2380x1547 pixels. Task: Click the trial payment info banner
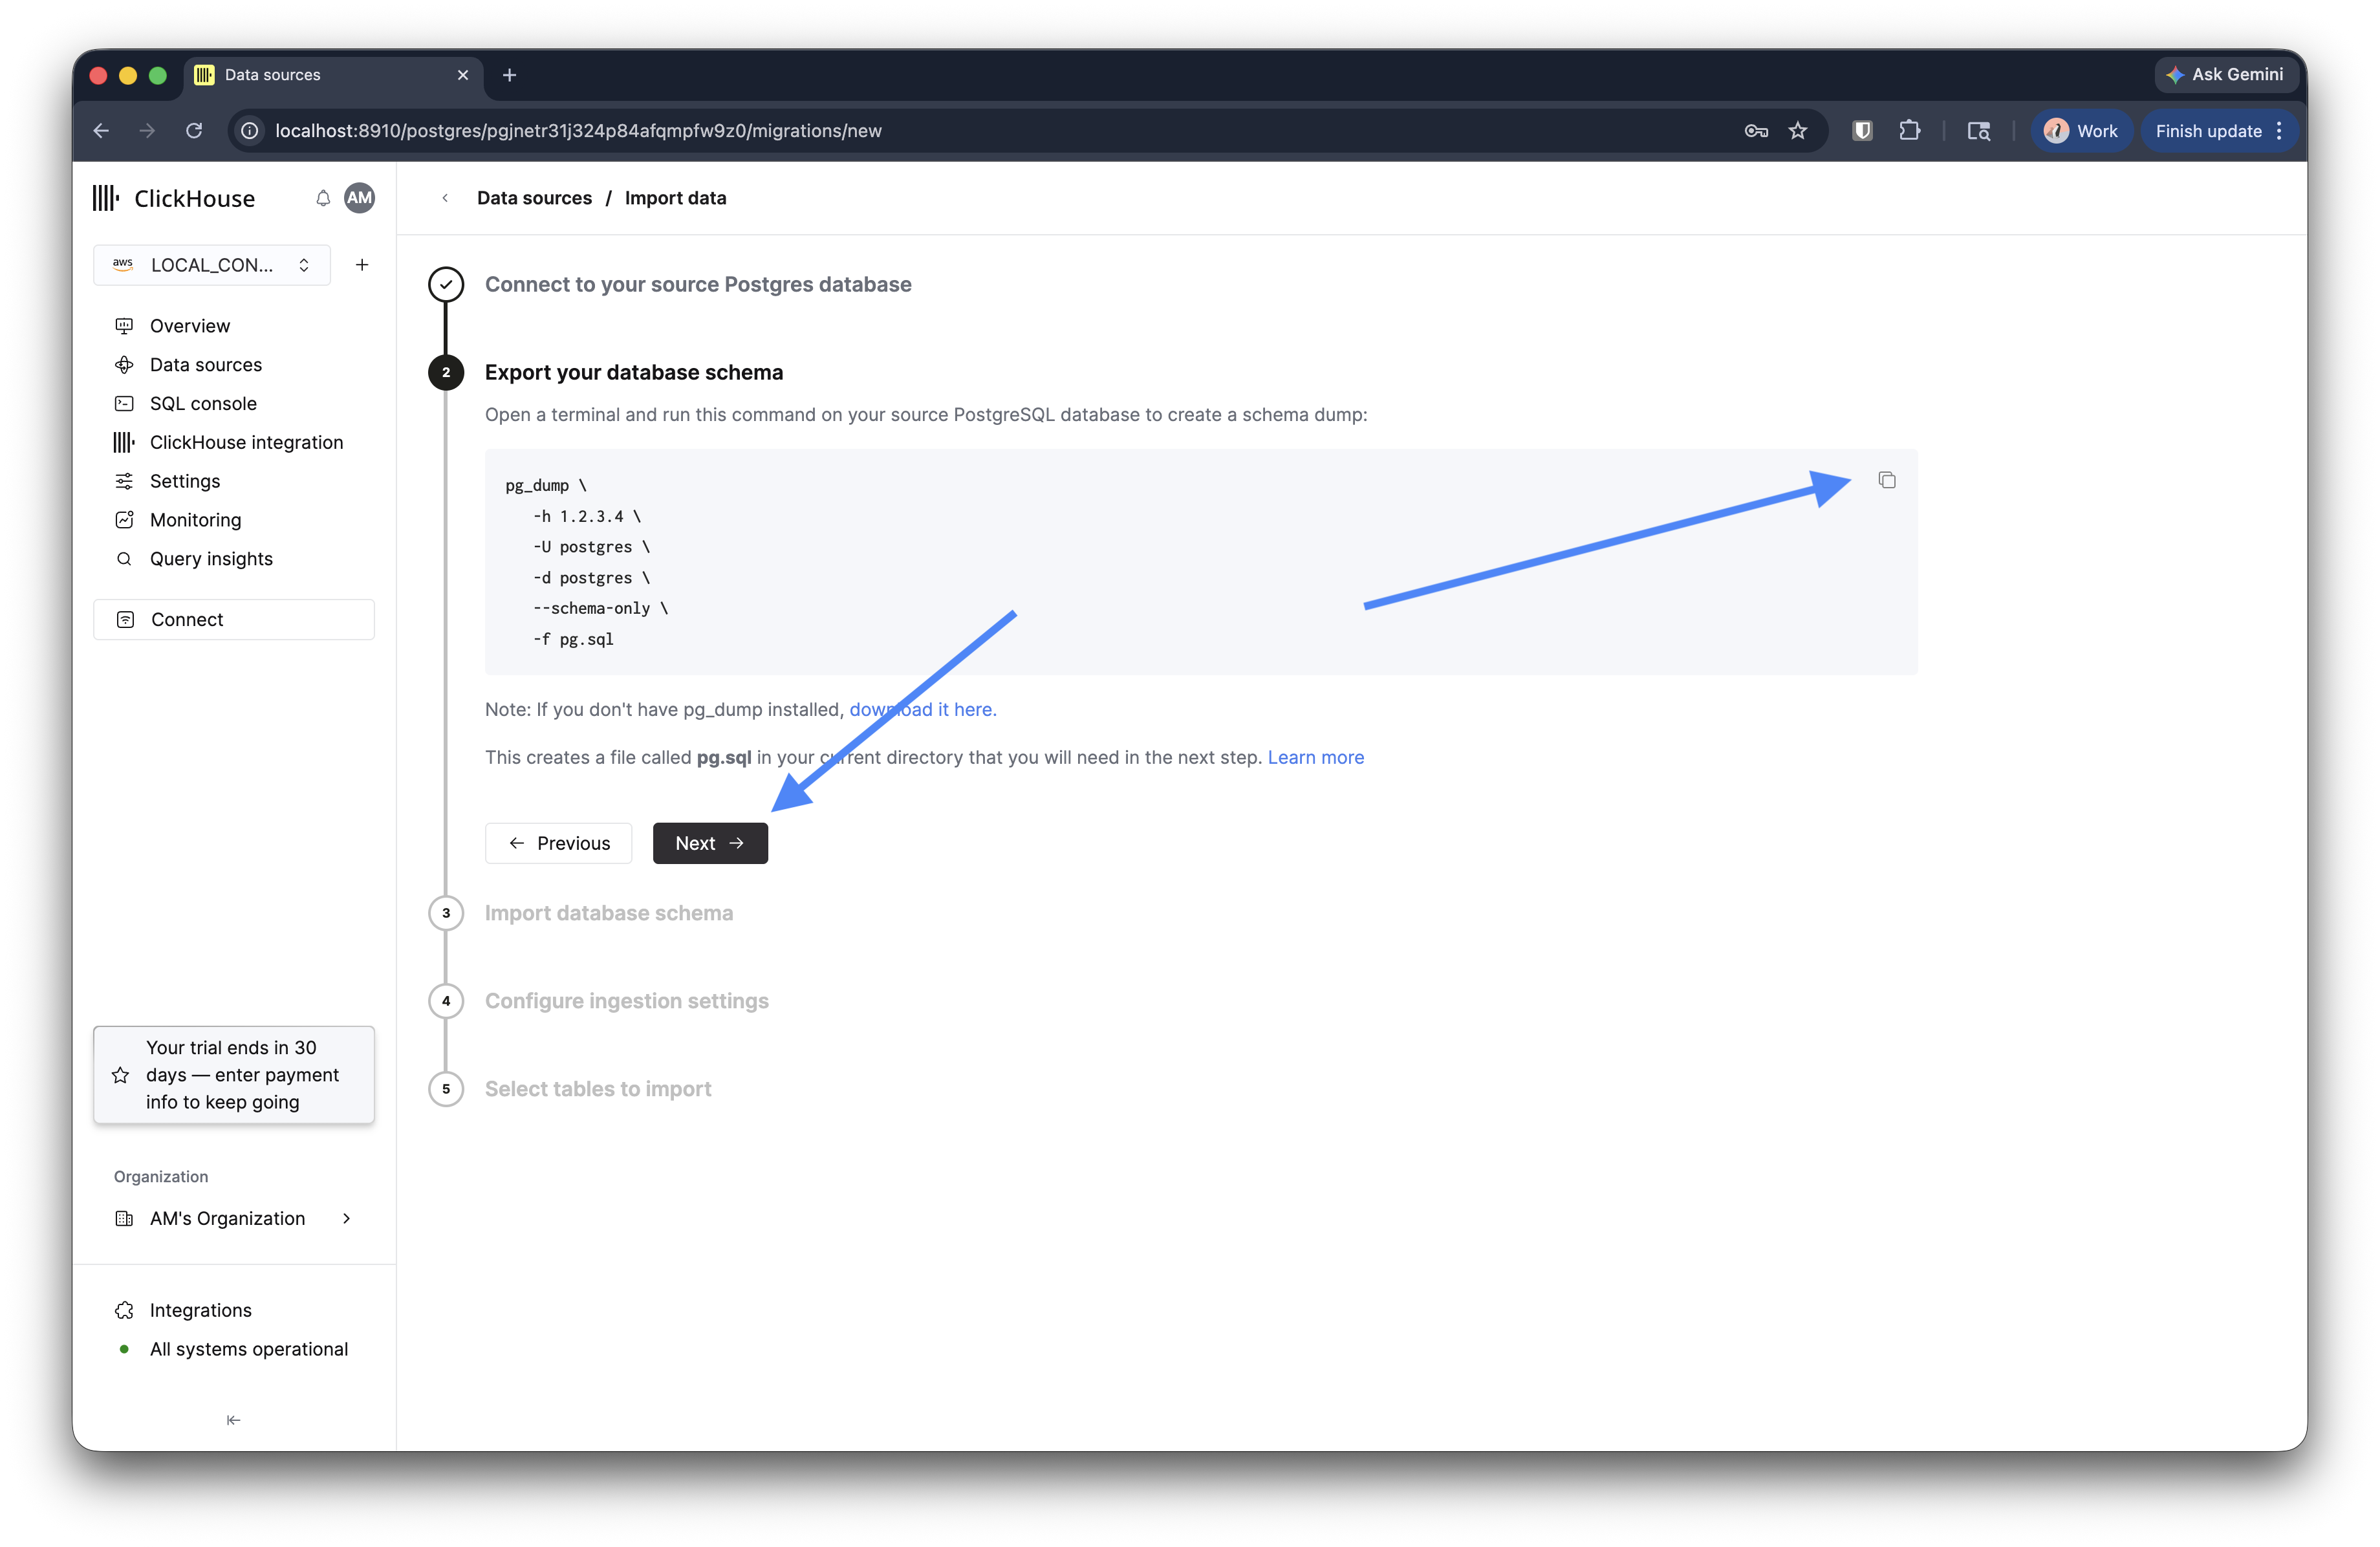coord(234,1075)
